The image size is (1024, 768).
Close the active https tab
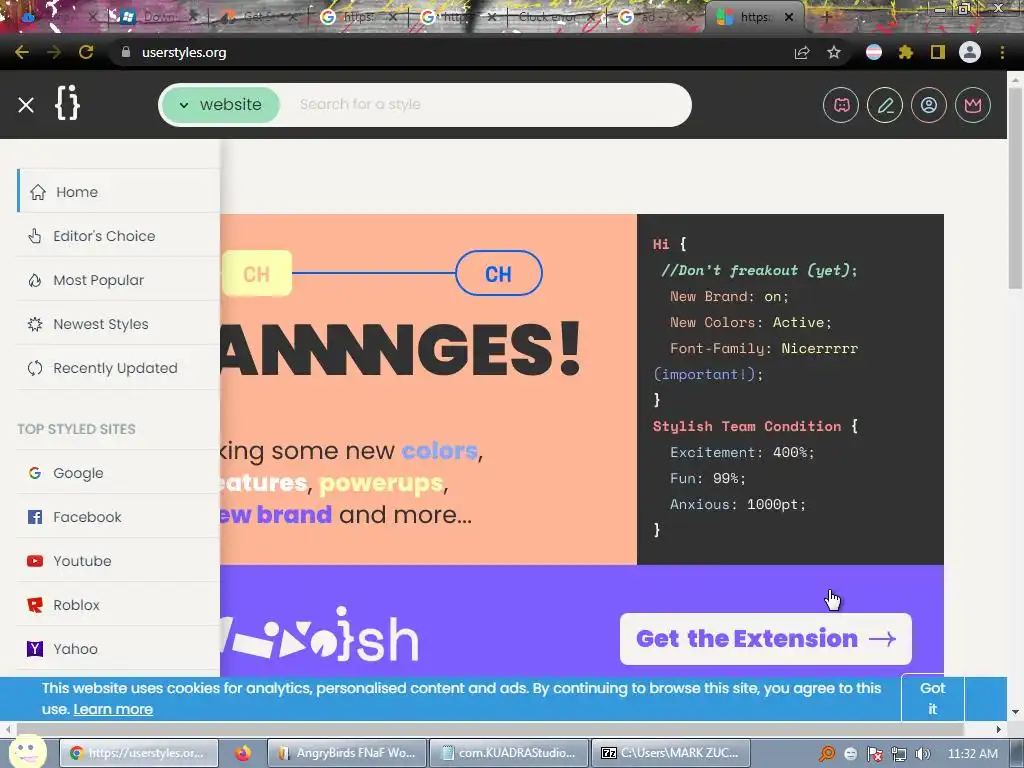tap(789, 17)
